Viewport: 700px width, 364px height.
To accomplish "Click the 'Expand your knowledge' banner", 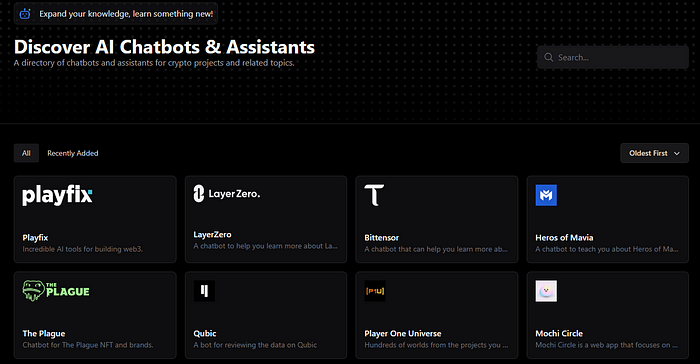I will click(x=116, y=14).
